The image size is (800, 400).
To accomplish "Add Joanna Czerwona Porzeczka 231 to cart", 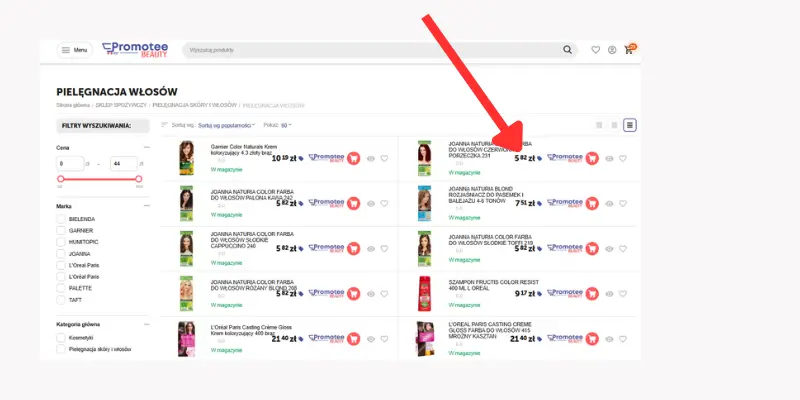I will click(592, 158).
